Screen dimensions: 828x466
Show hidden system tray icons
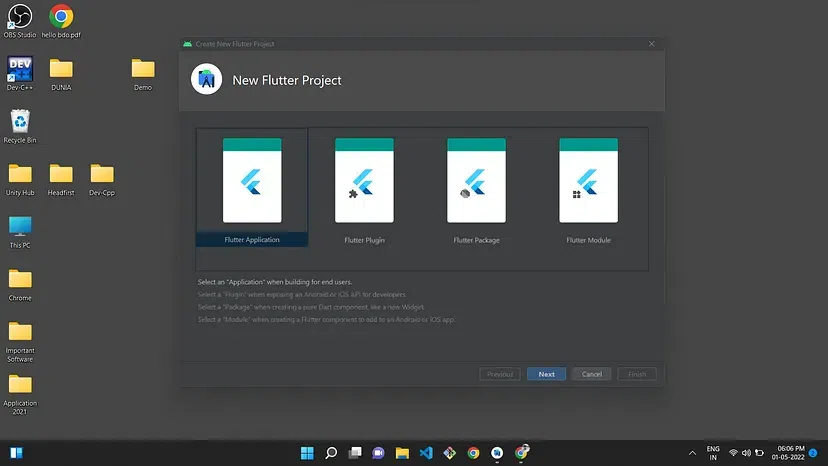[692, 453]
